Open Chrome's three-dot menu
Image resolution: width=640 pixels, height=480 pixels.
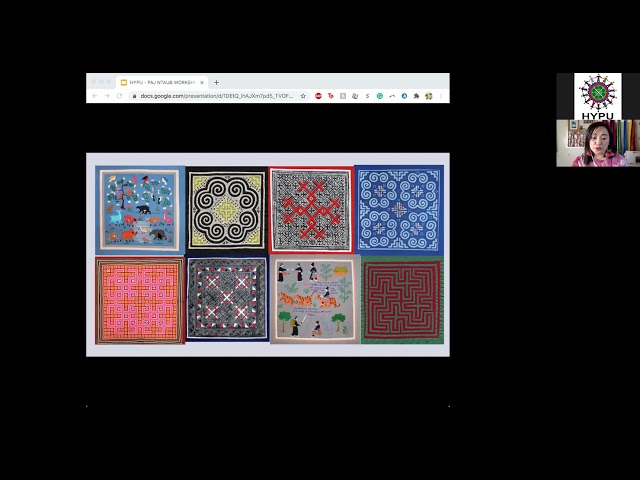(441, 96)
